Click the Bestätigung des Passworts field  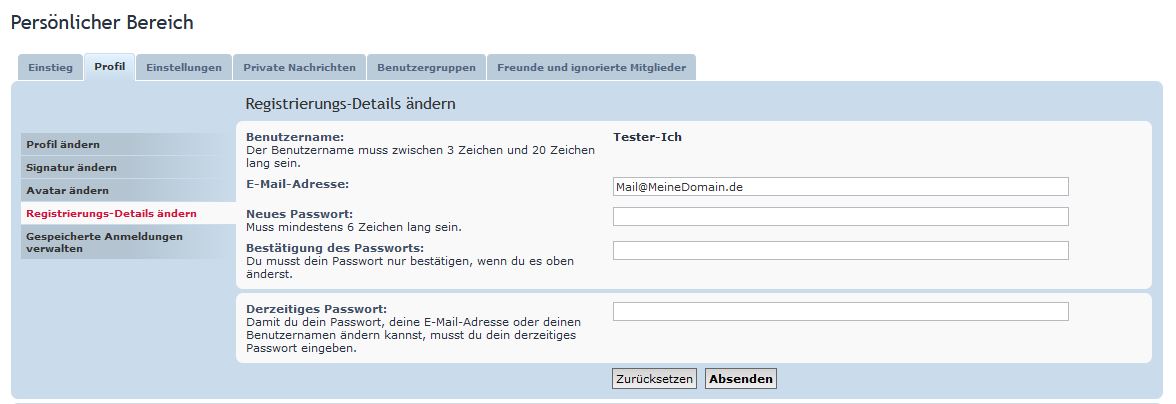840,250
